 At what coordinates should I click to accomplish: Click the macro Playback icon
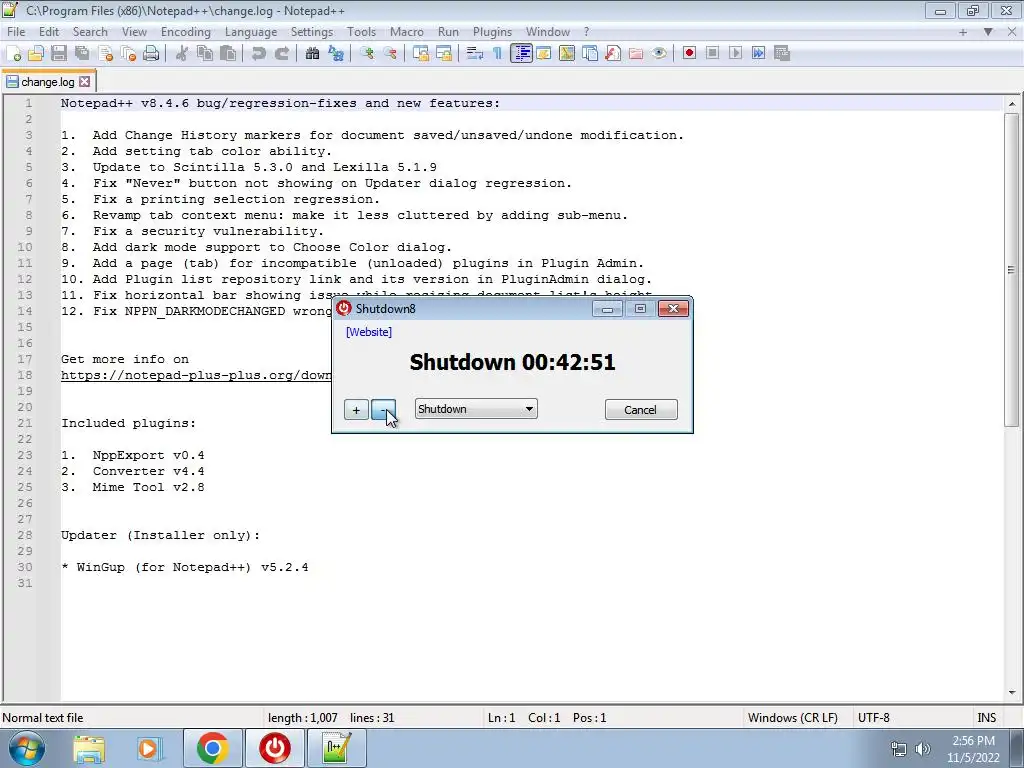click(735, 54)
